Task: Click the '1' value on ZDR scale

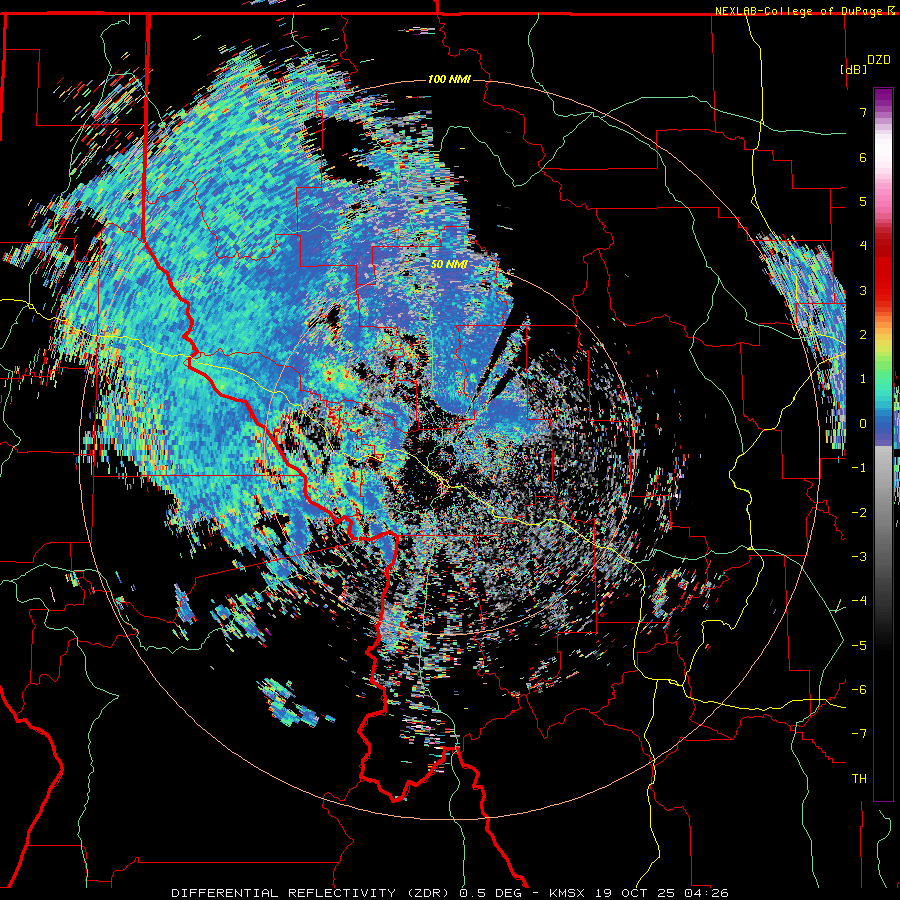Action: 863,379
